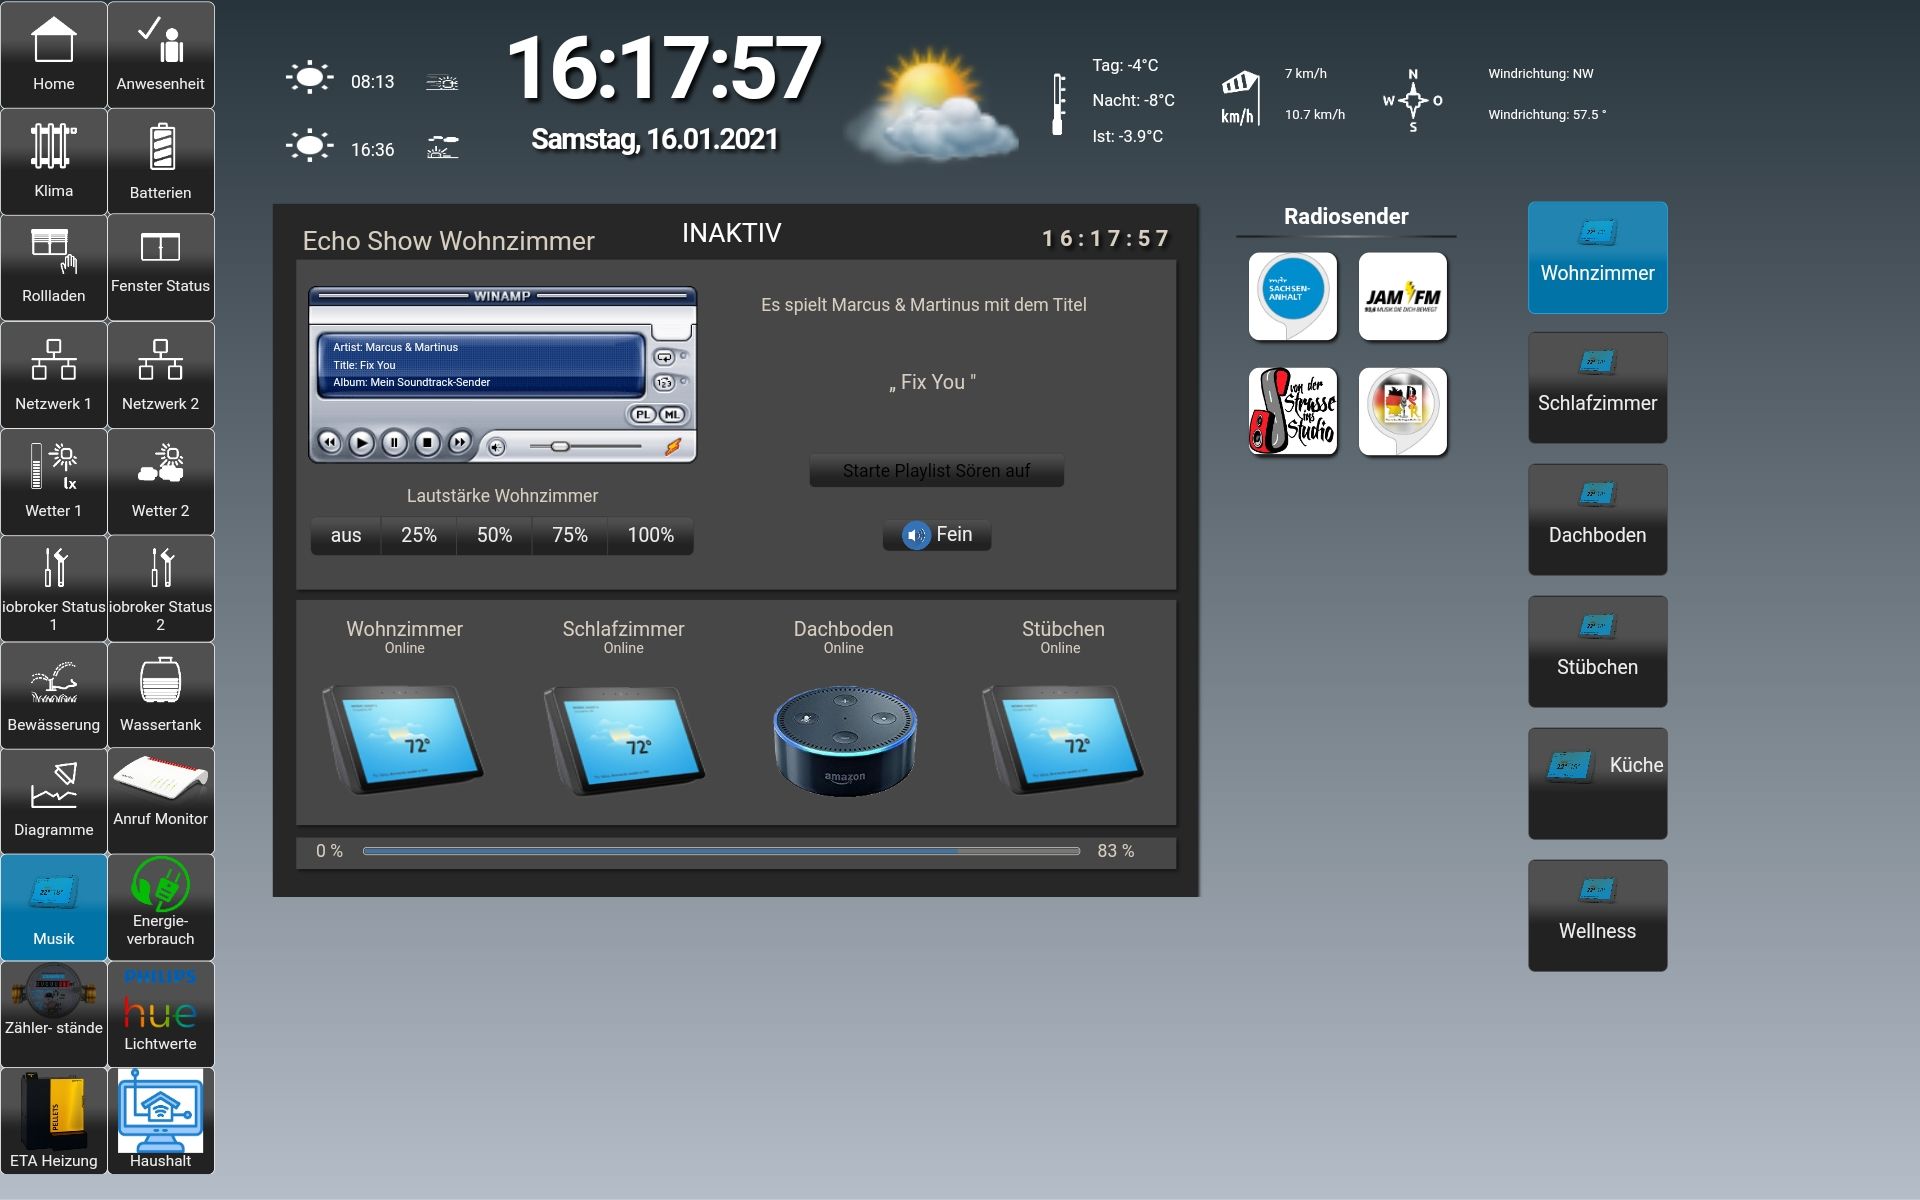Turn the Wohnzimmer volume to aus

pyautogui.click(x=346, y=535)
